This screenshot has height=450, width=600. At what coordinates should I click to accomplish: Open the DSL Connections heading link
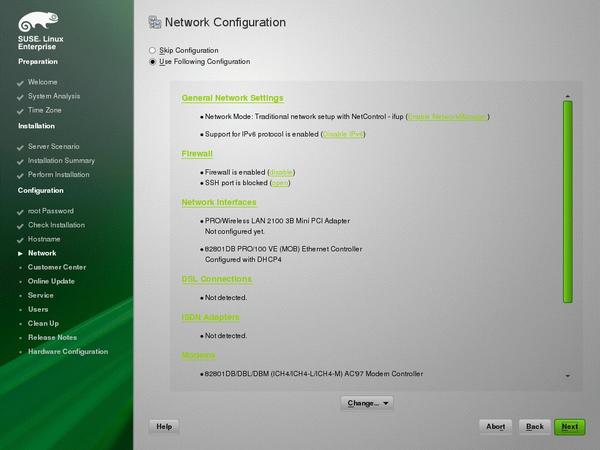pos(217,279)
